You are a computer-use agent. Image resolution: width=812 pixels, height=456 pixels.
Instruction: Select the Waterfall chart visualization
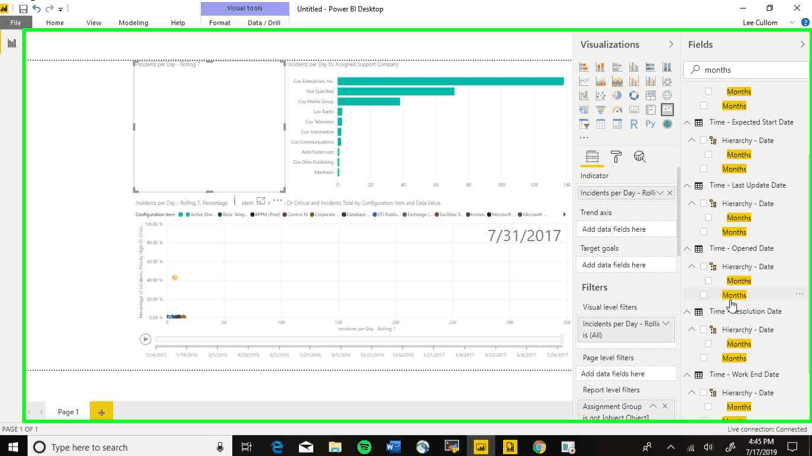[584, 95]
